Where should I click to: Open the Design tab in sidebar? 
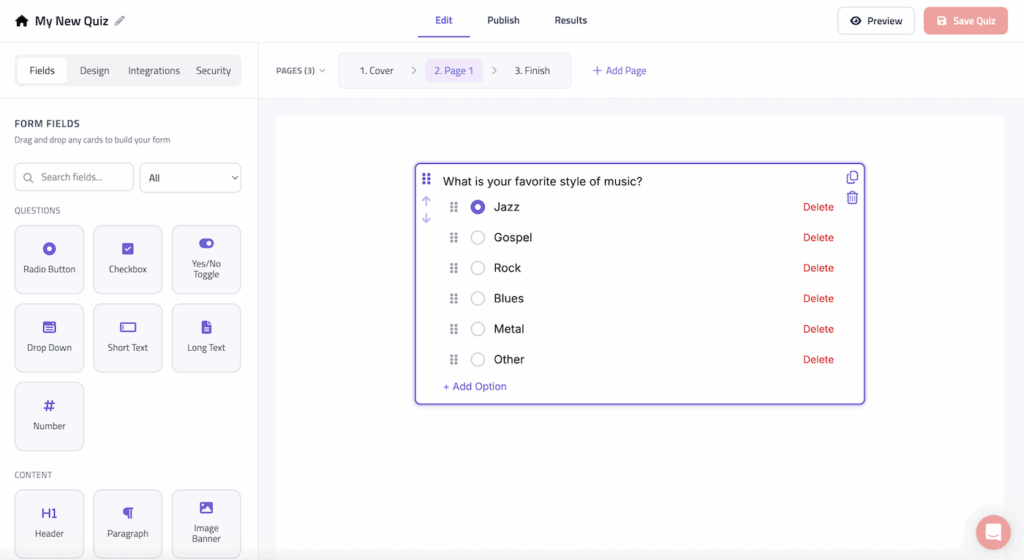[x=95, y=71]
